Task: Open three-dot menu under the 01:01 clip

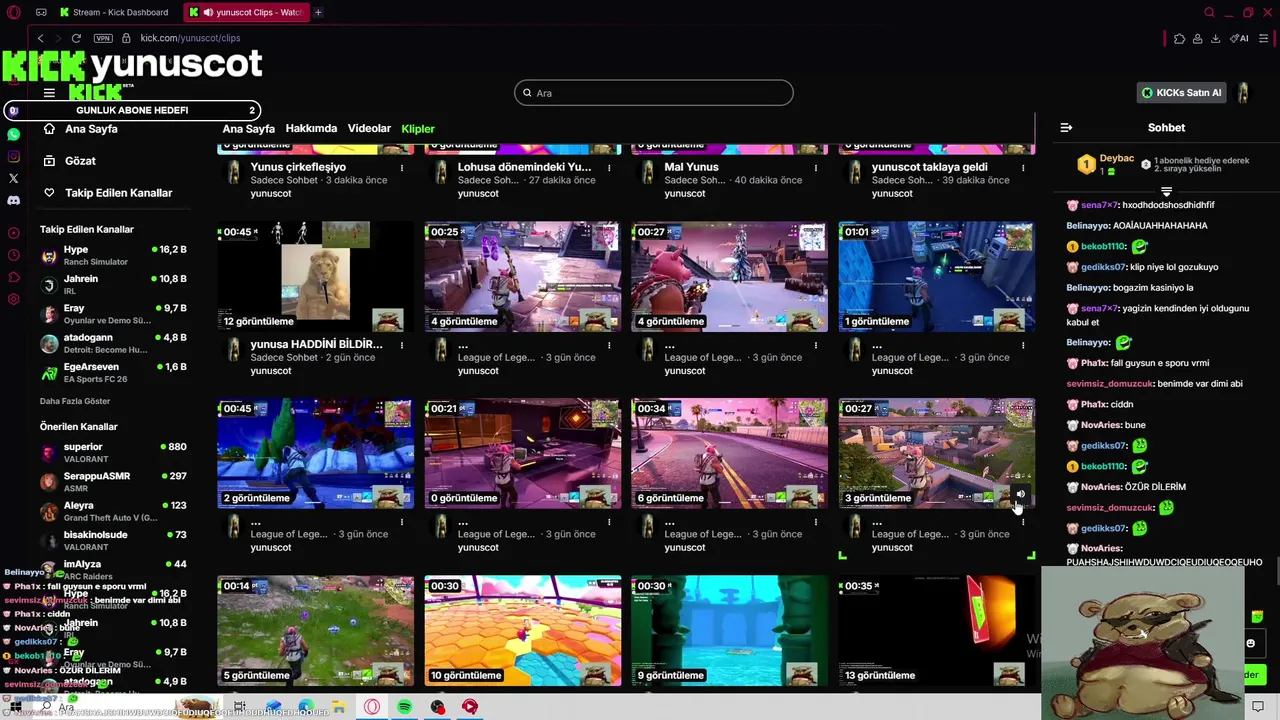Action: tap(1023, 345)
